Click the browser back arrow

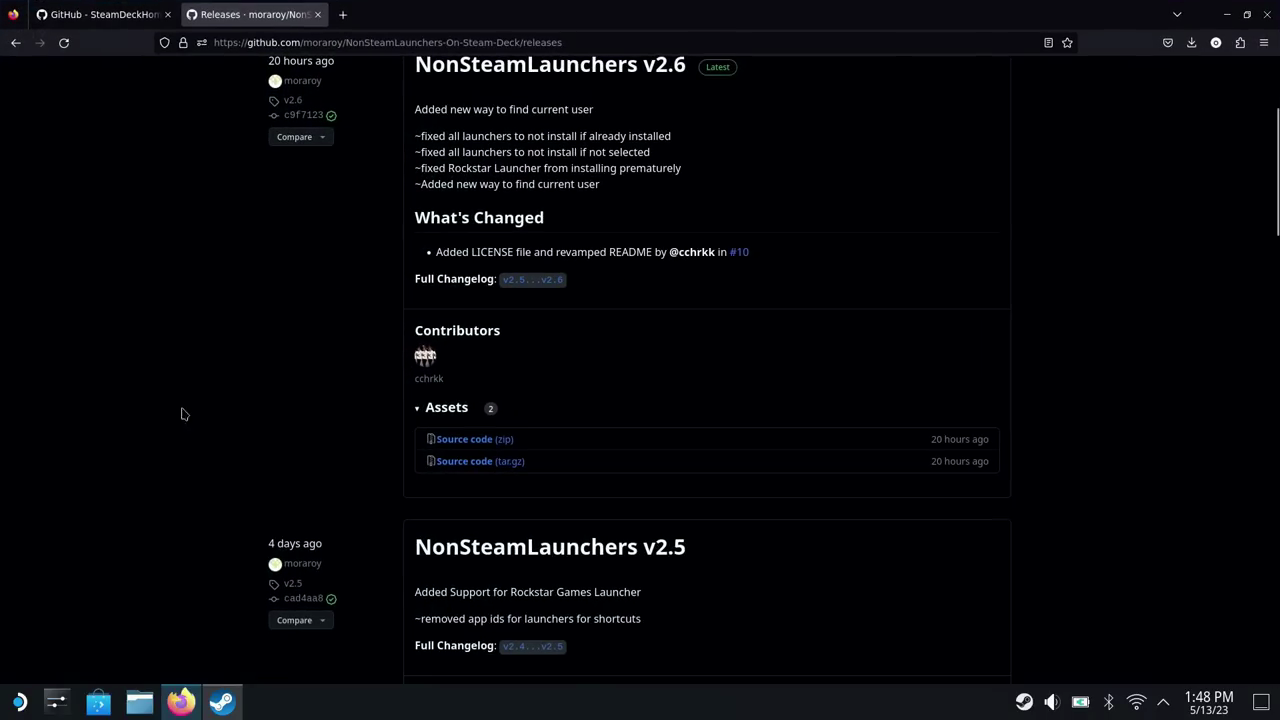pyautogui.click(x=16, y=42)
